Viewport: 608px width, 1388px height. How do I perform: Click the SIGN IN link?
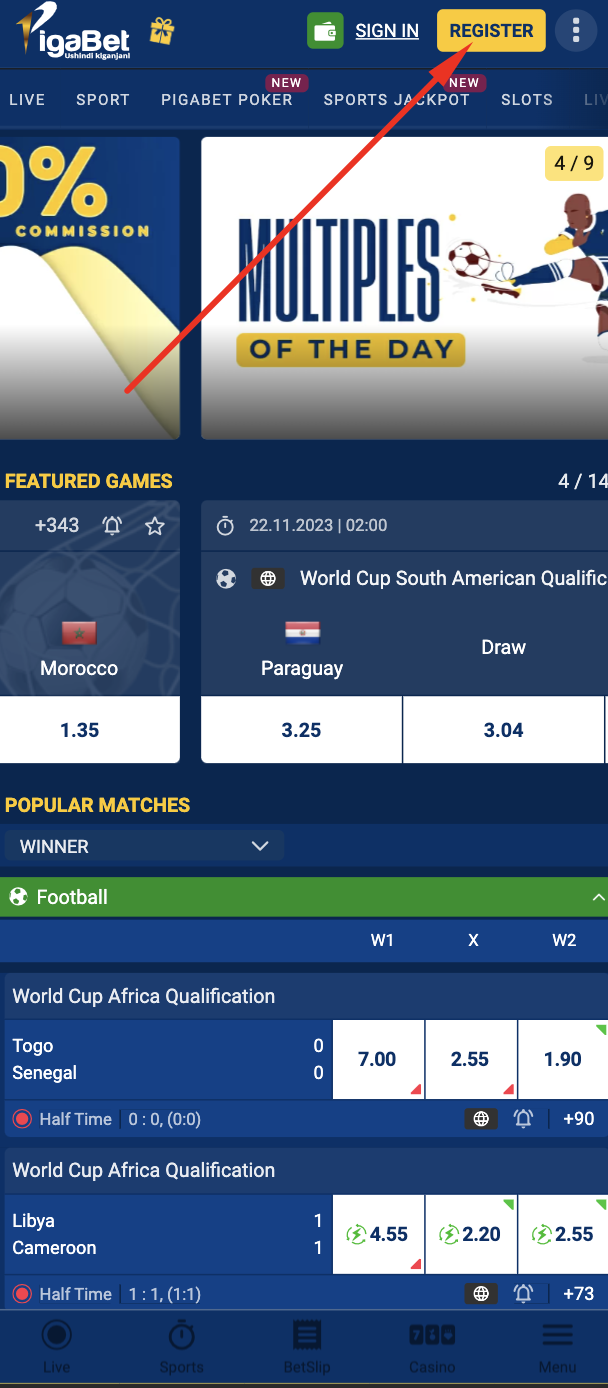click(387, 31)
